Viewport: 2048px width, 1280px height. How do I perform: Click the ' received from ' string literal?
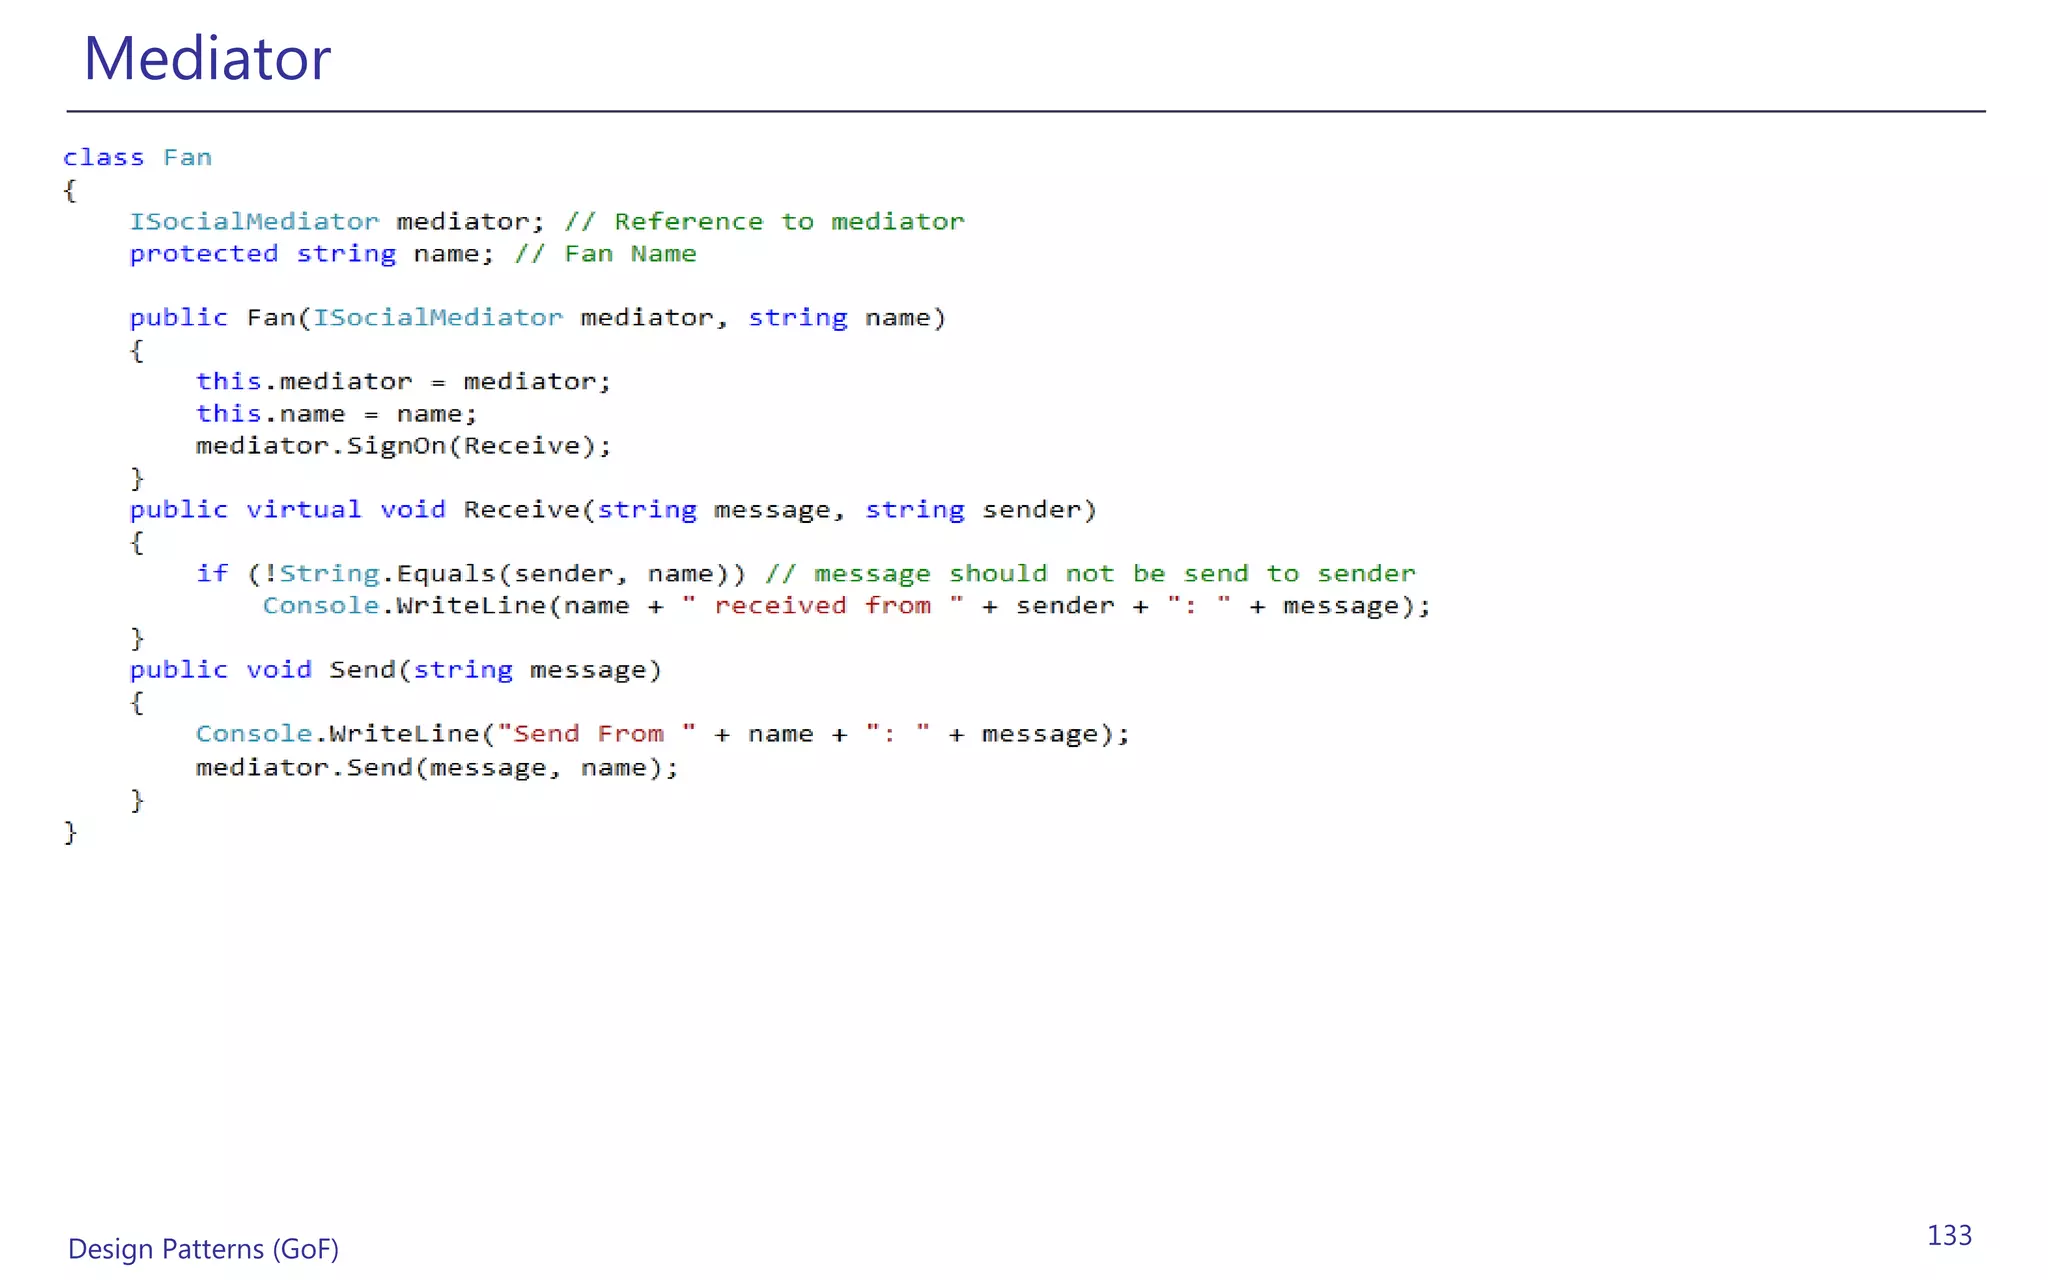pyautogui.click(x=822, y=606)
